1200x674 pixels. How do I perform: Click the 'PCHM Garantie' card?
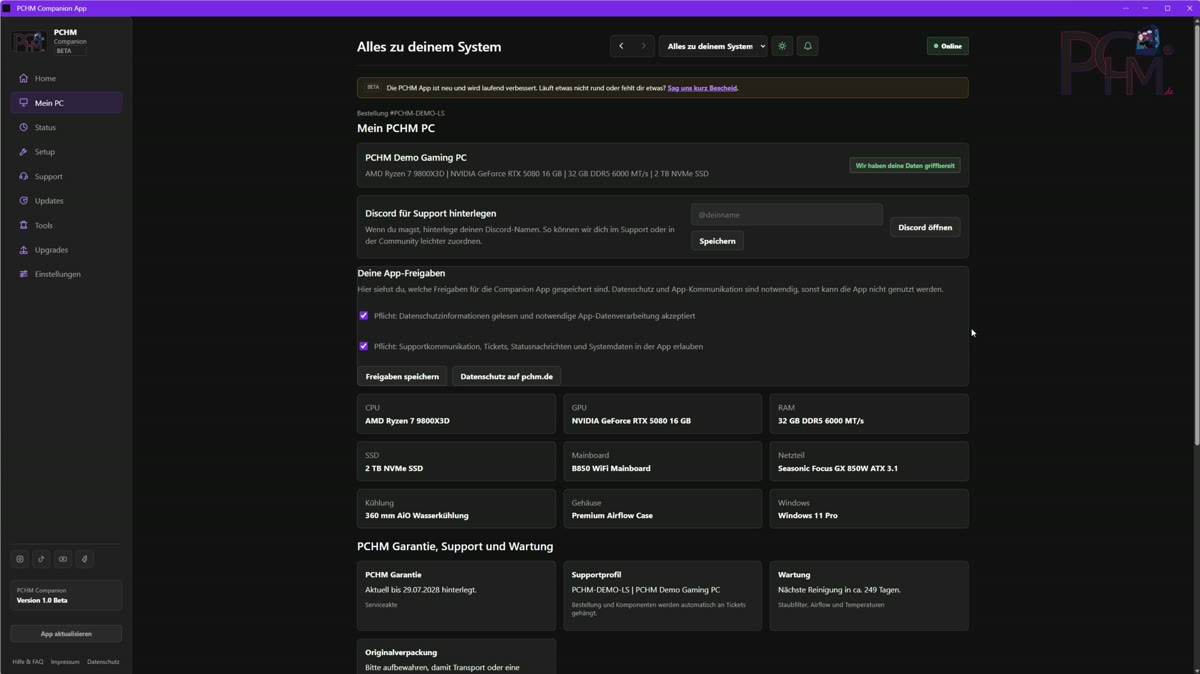[456, 596]
